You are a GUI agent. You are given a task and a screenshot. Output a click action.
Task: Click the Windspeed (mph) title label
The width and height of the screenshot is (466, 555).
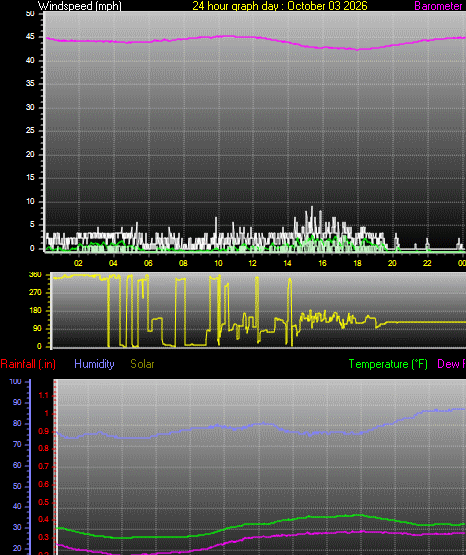[80, 6]
